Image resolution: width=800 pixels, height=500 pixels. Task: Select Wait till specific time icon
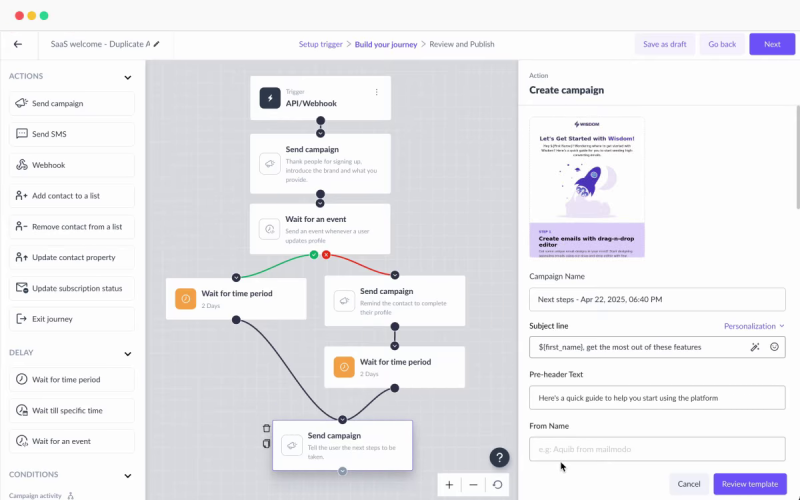point(21,410)
